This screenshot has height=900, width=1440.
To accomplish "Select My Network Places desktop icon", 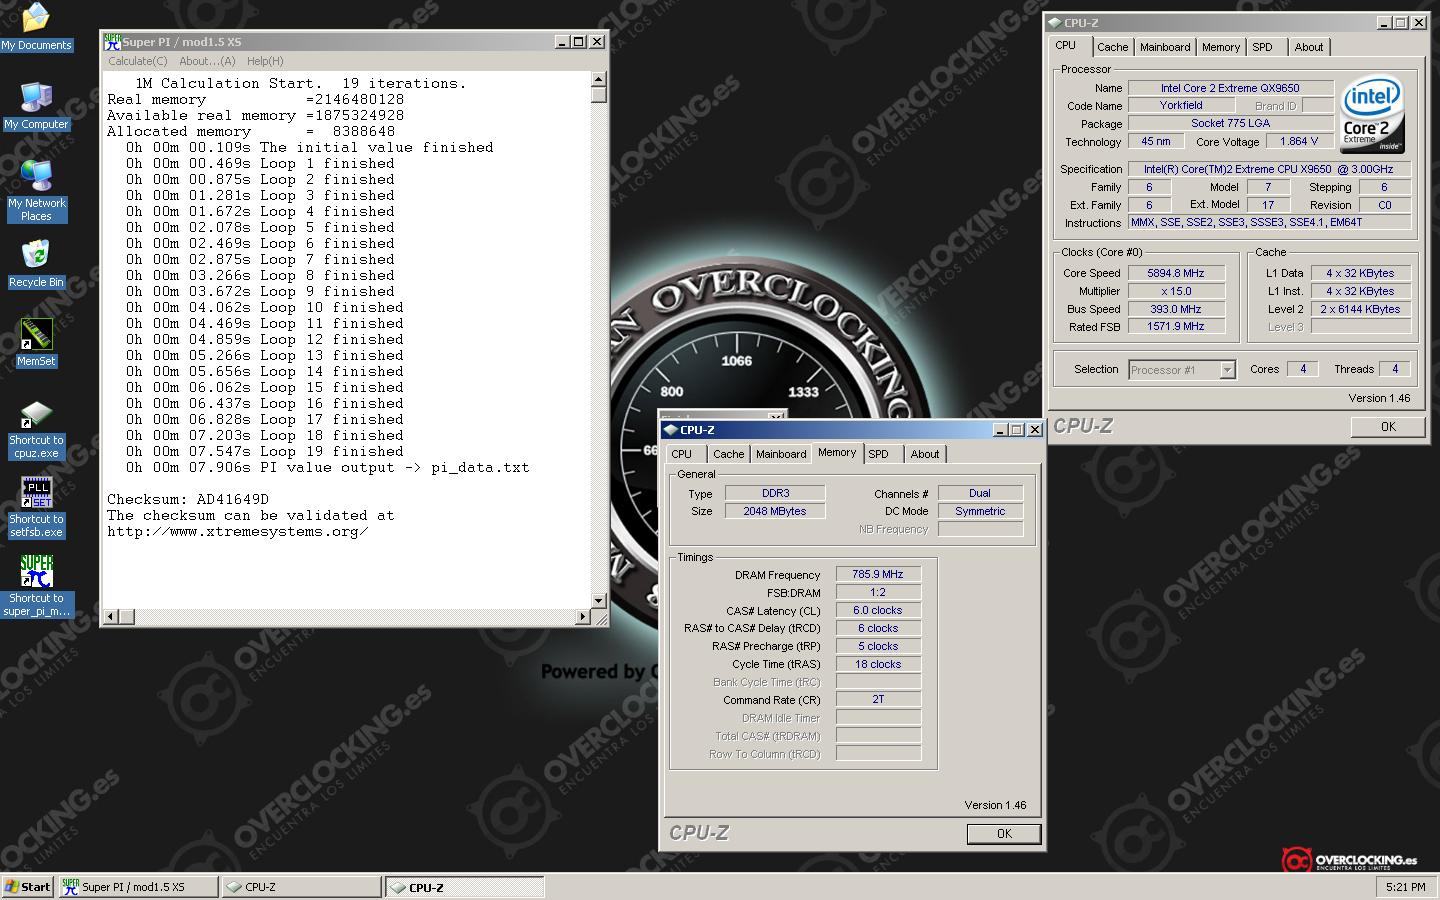I will tap(36, 191).
